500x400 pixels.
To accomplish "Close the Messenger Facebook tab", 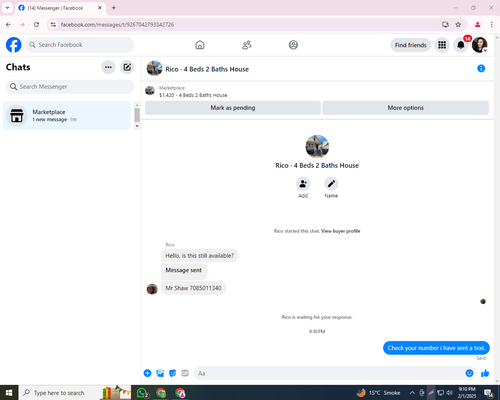I will (100, 8).
